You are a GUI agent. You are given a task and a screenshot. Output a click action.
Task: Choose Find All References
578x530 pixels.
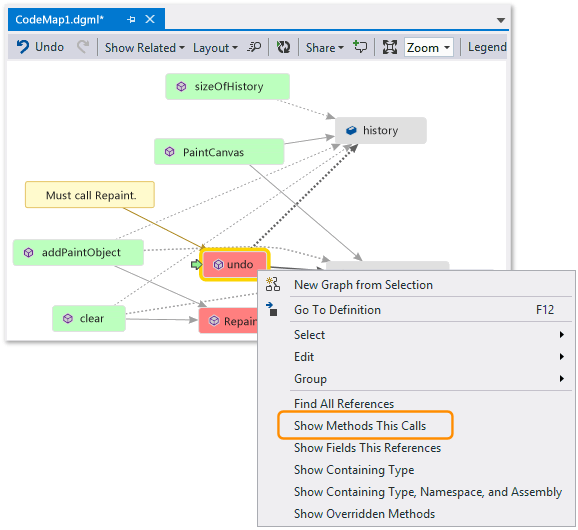click(416, 404)
